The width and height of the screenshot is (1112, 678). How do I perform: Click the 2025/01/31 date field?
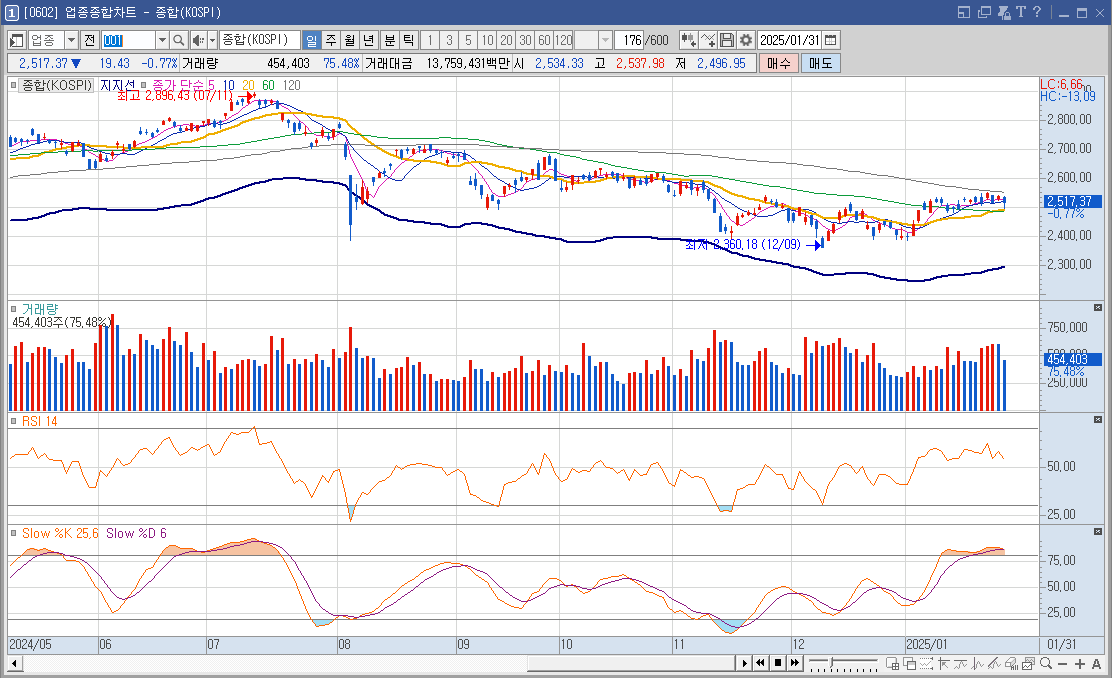[x=790, y=40]
